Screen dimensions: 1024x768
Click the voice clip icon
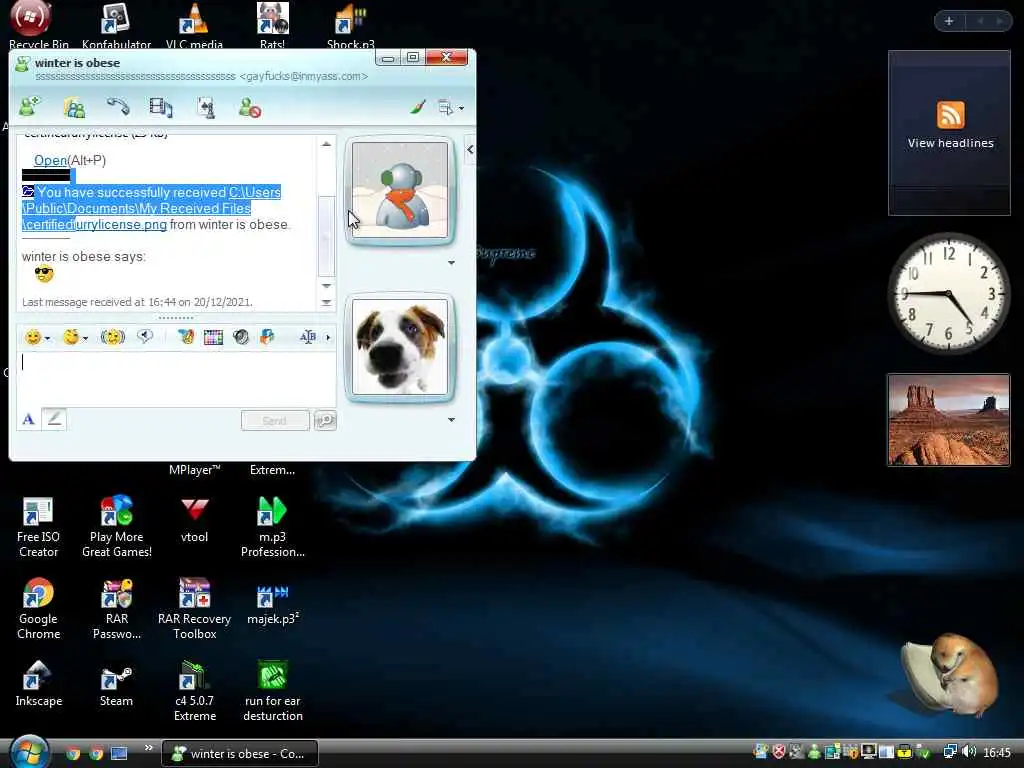coord(145,336)
